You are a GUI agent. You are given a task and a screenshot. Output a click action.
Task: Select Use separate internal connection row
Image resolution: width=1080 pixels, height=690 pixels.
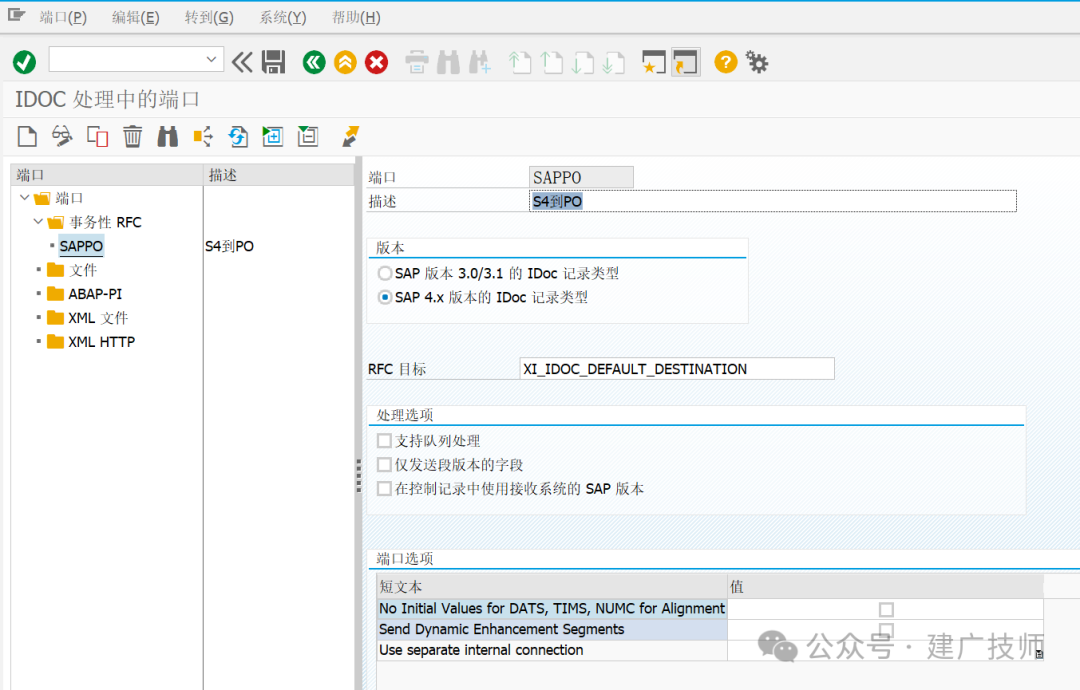point(552,650)
